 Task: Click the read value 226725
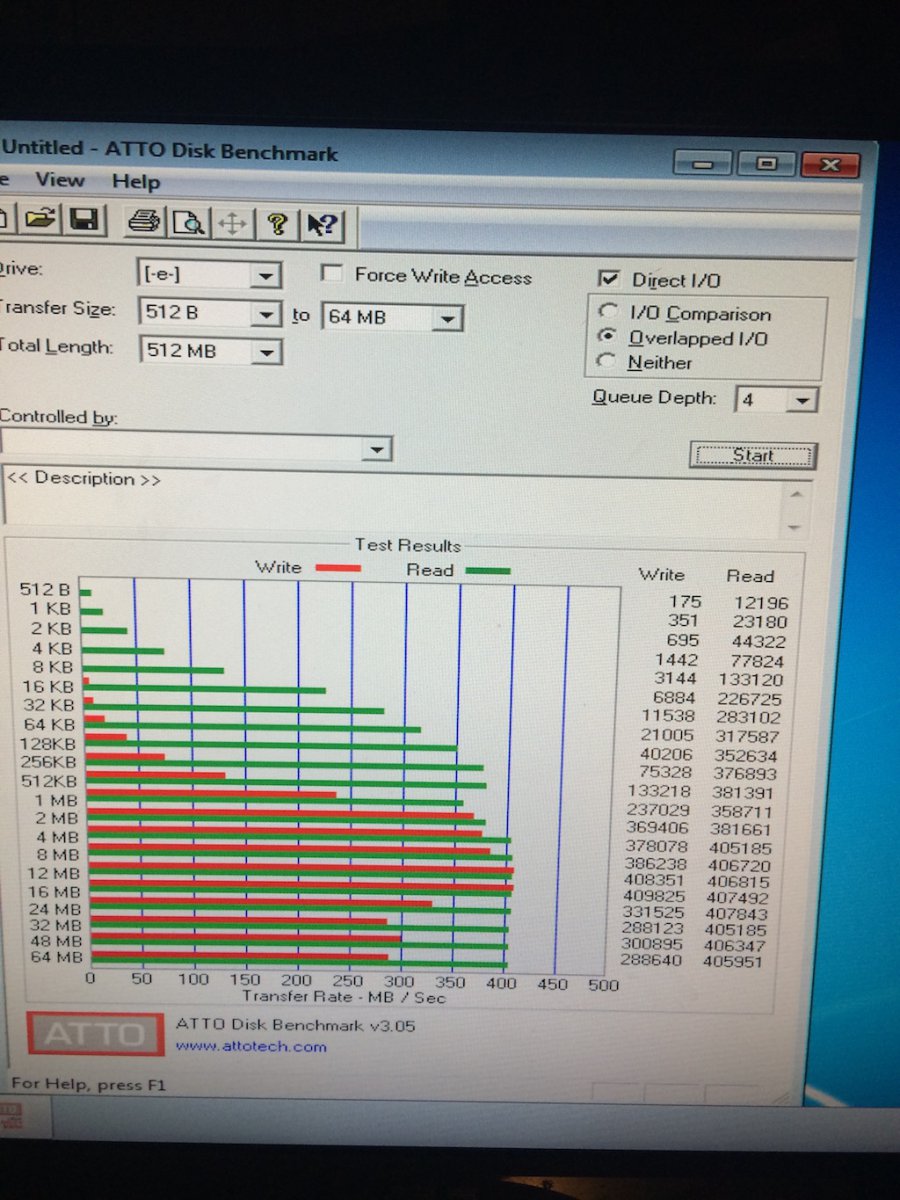coord(749,698)
